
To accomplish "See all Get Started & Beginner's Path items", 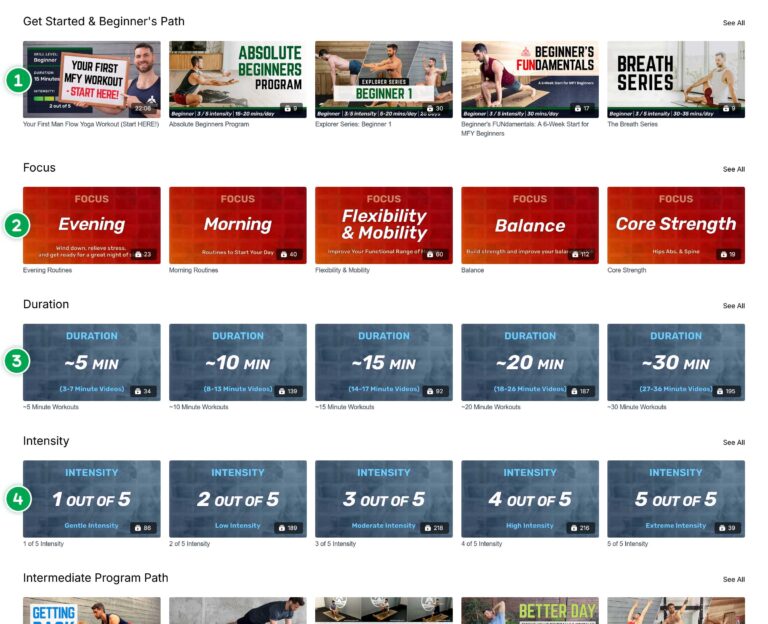I will 733,22.
